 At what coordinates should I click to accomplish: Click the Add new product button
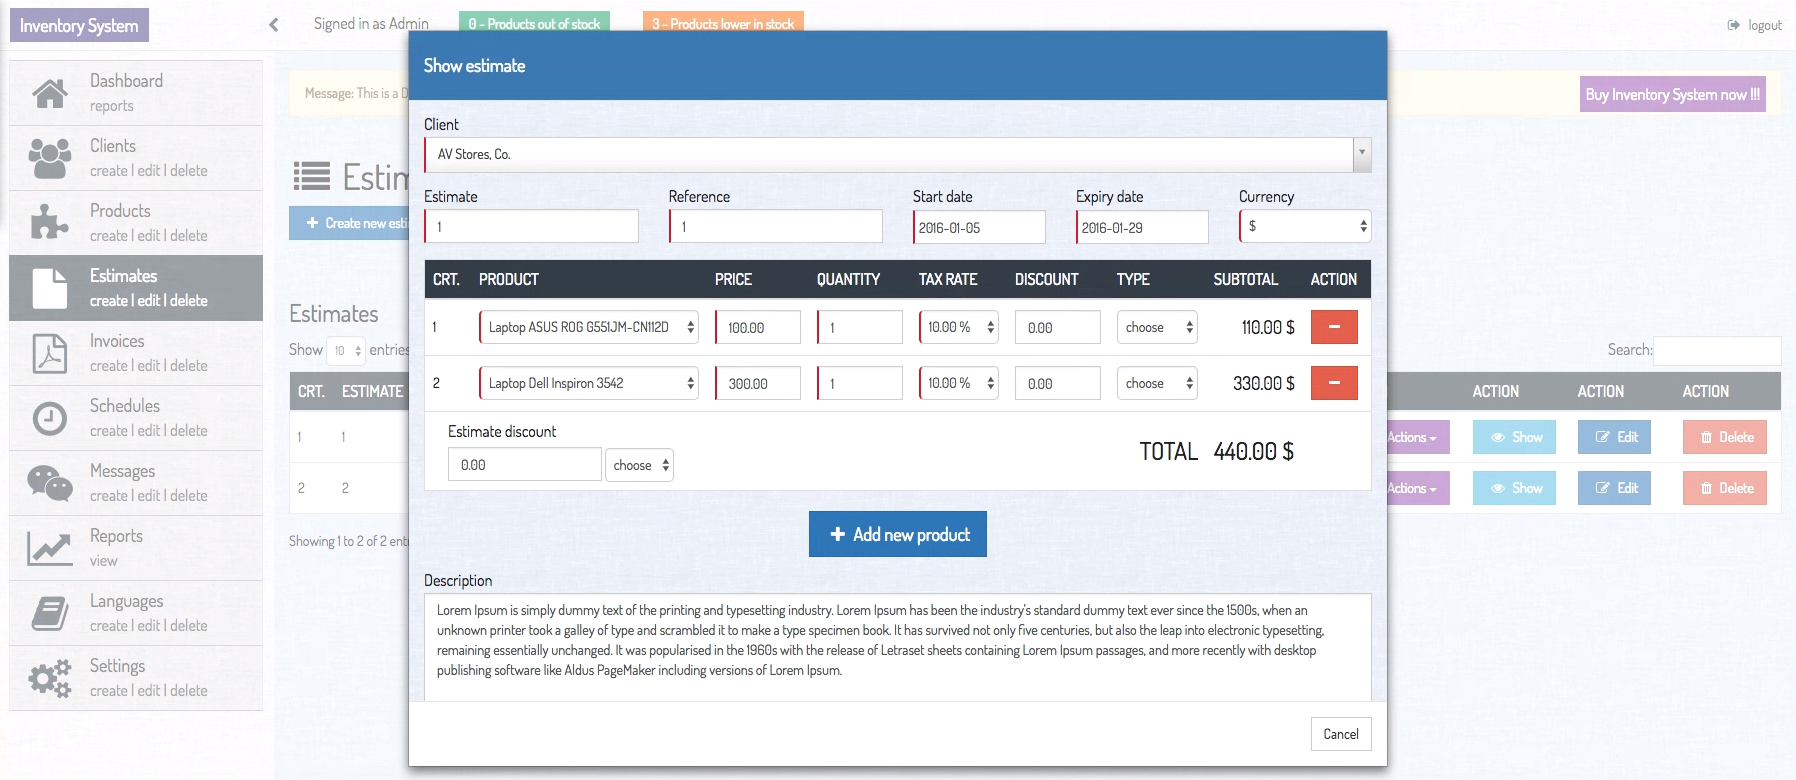pyautogui.click(x=897, y=535)
